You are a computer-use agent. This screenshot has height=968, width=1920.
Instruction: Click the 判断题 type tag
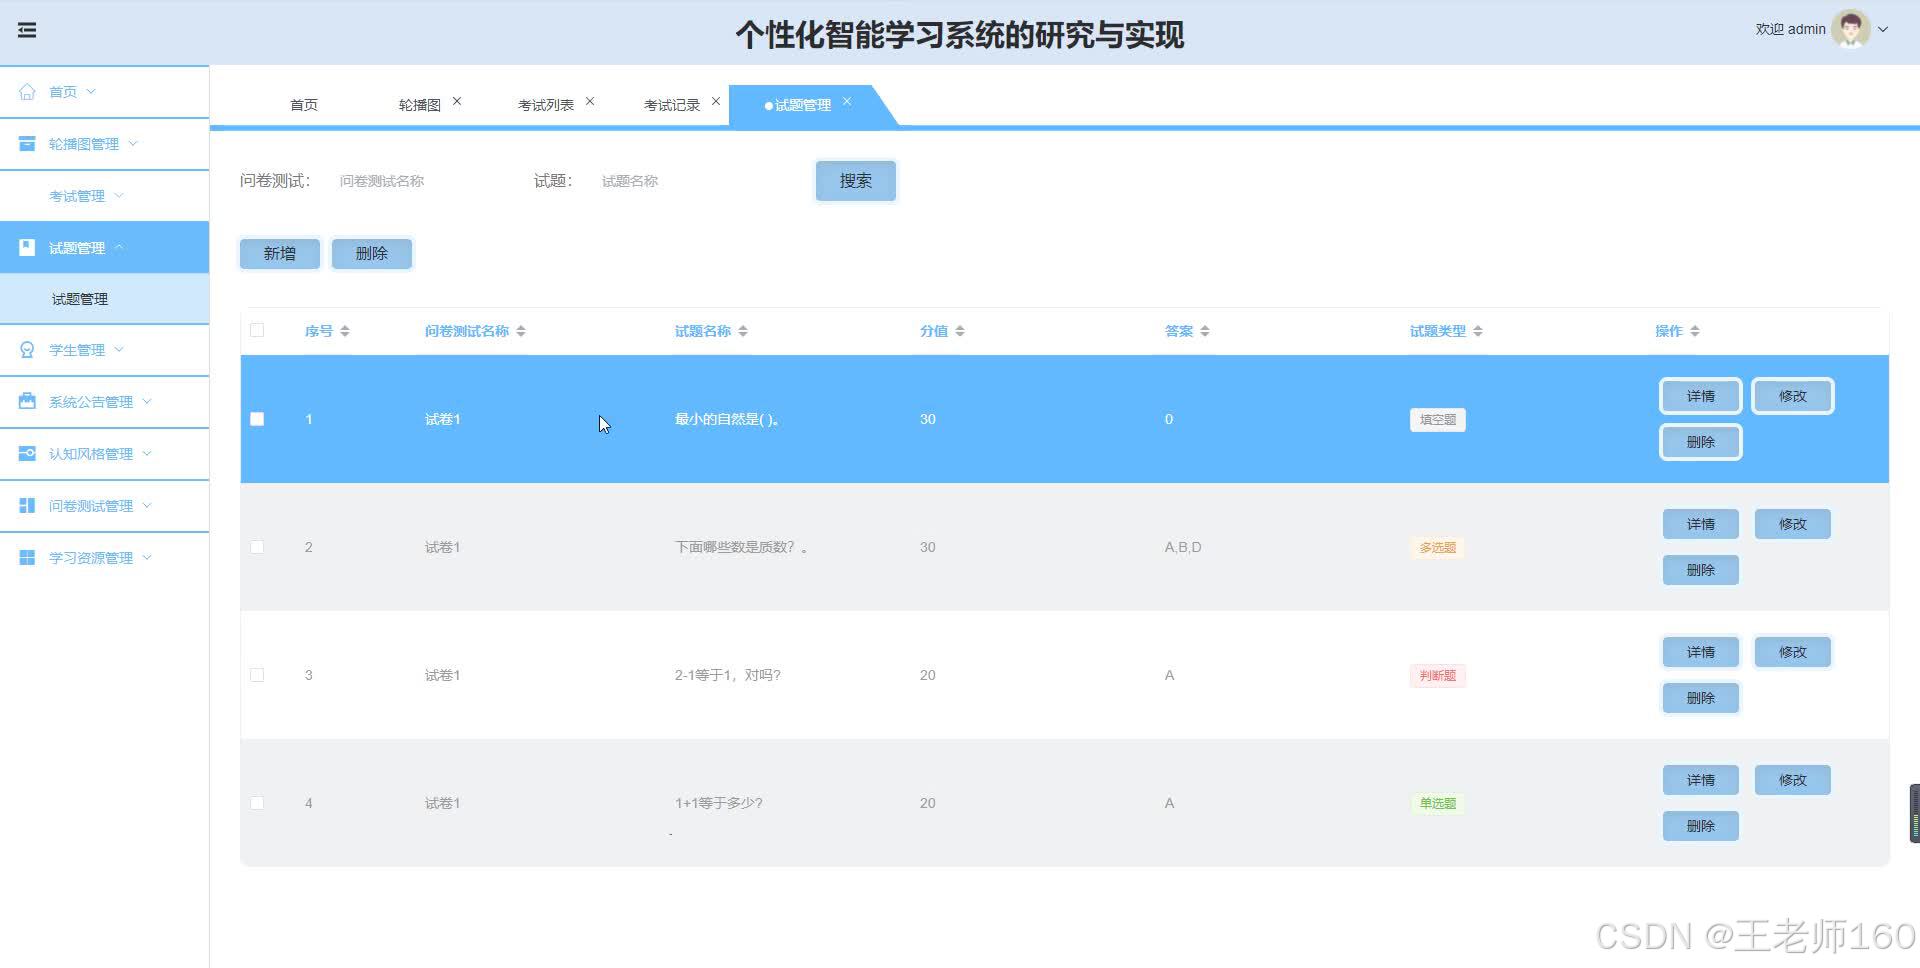pyautogui.click(x=1438, y=676)
